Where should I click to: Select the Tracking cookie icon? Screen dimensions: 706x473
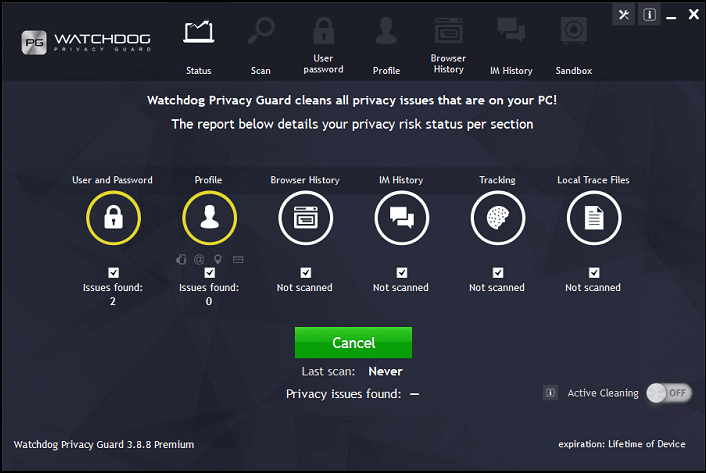[x=497, y=219]
